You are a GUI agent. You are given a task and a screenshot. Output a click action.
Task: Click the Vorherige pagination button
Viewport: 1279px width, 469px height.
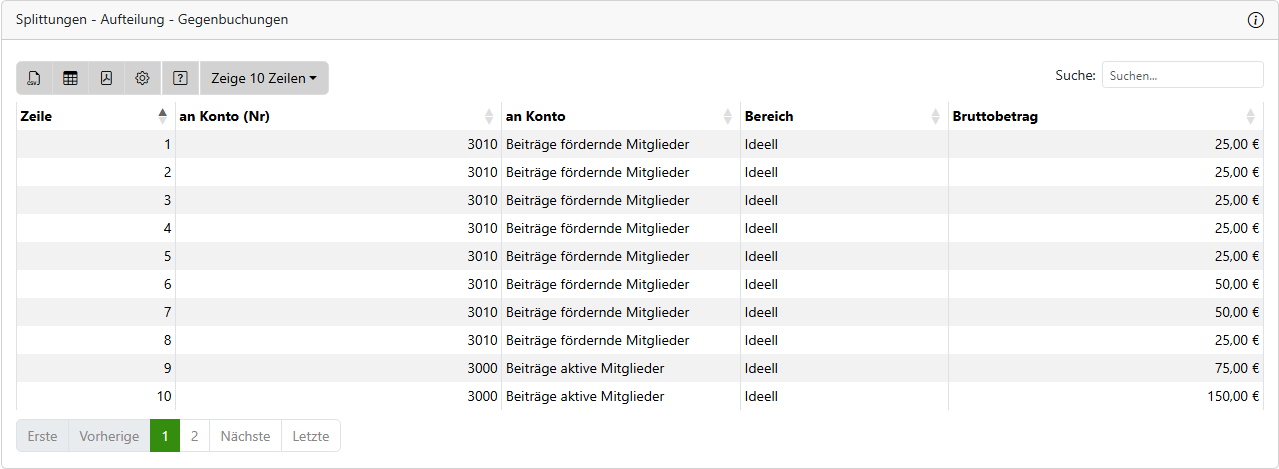tap(109, 436)
